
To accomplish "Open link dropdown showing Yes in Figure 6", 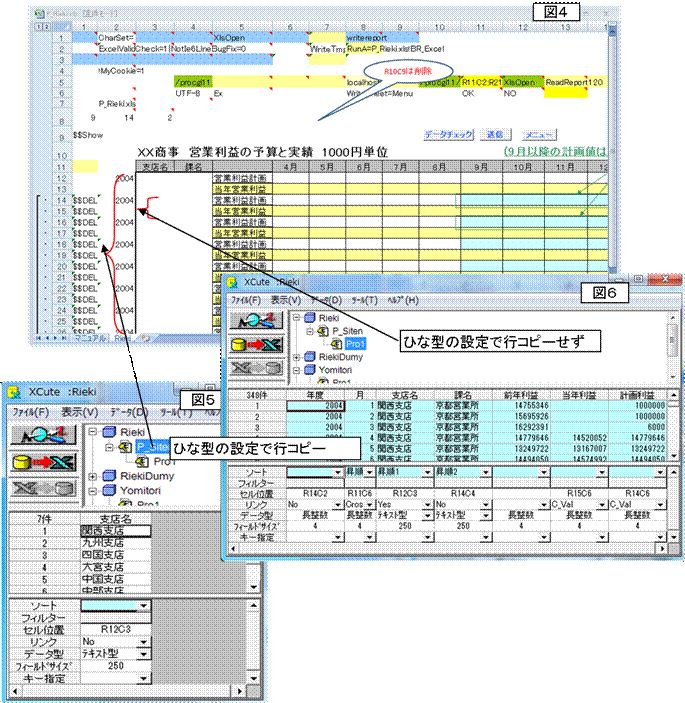I will click(x=427, y=504).
